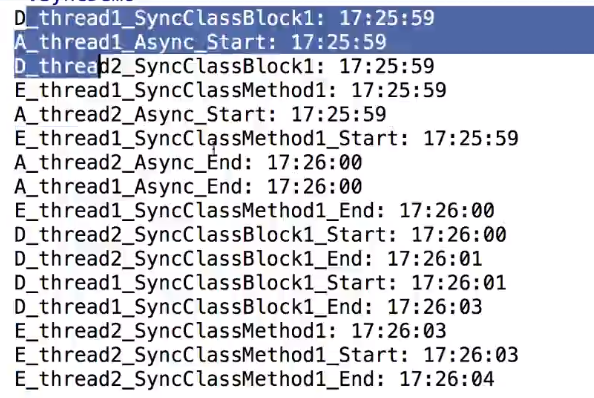
Task: Click the 17:25:59 timestamp on first line
Action: pos(387,18)
